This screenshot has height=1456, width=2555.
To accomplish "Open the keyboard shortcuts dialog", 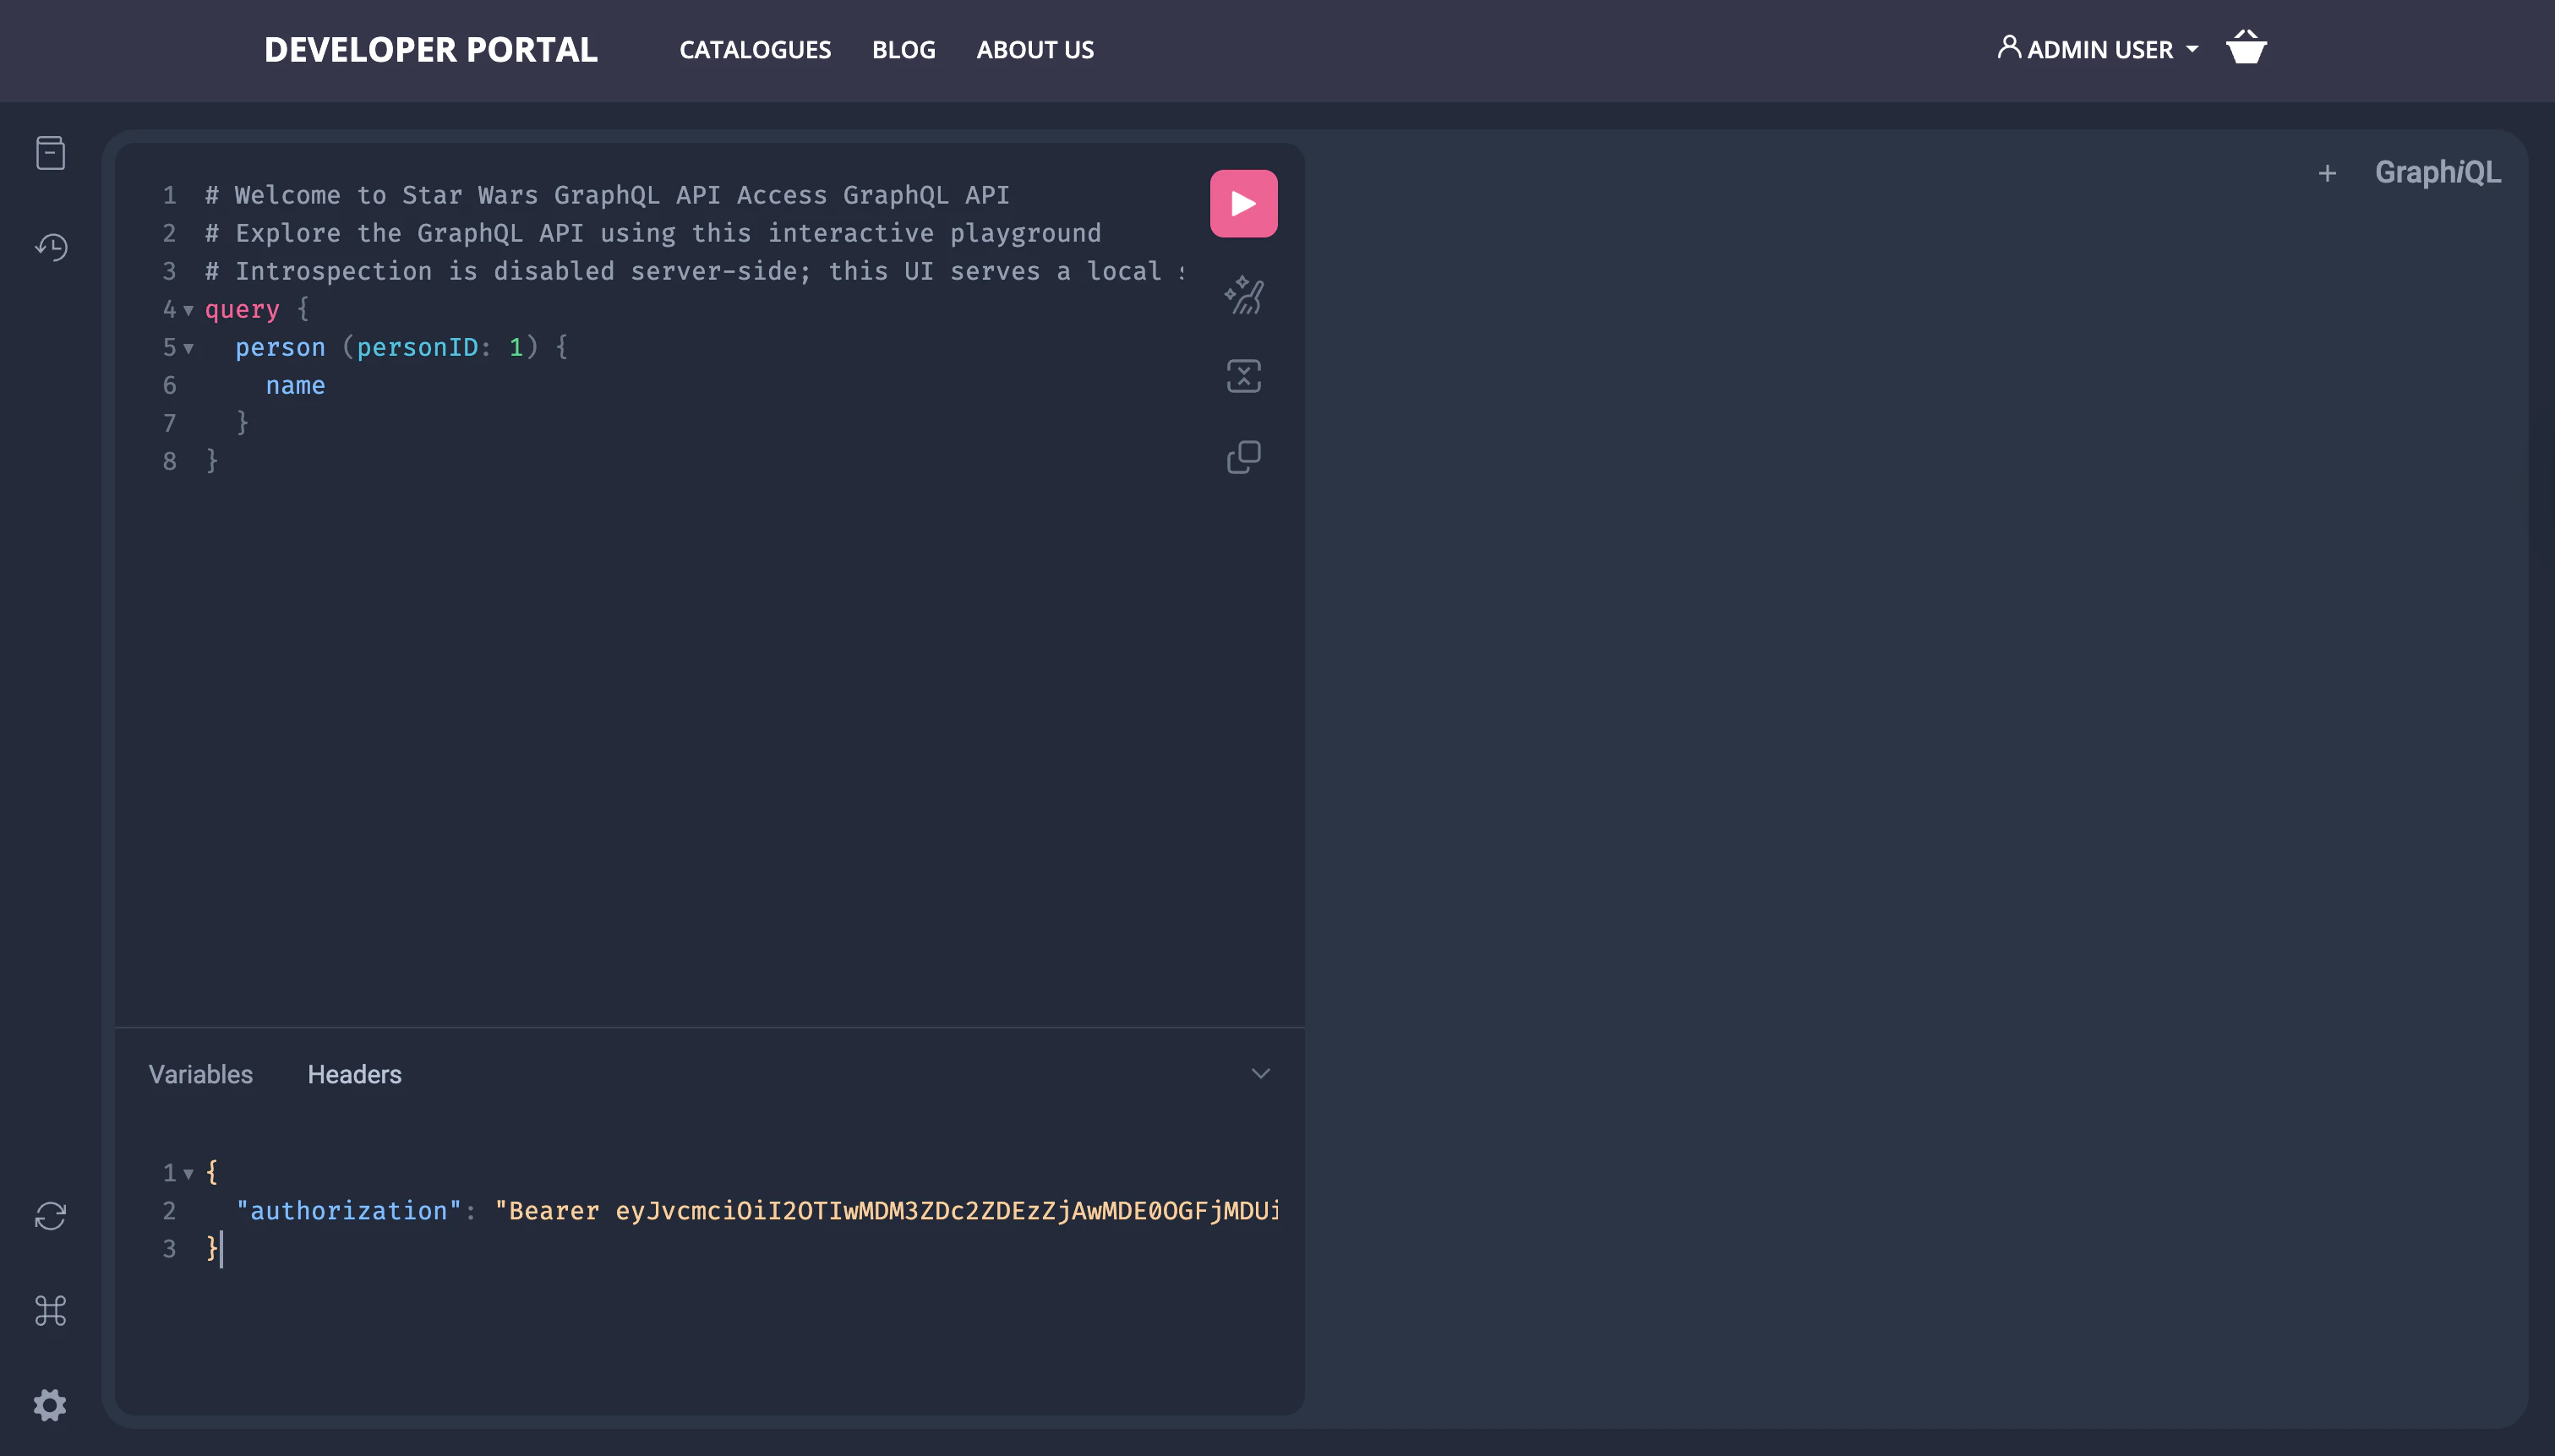I will (x=50, y=1310).
